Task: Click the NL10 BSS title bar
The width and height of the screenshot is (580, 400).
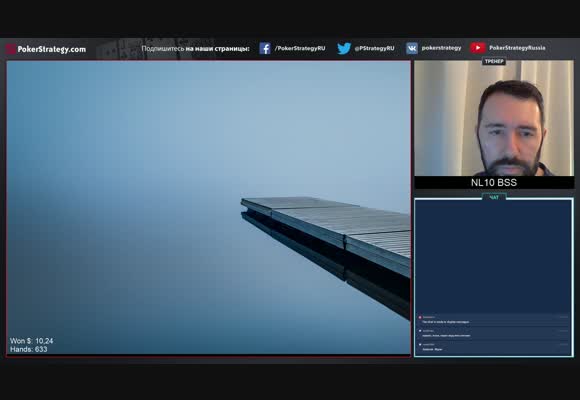Action: tap(494, 182)
